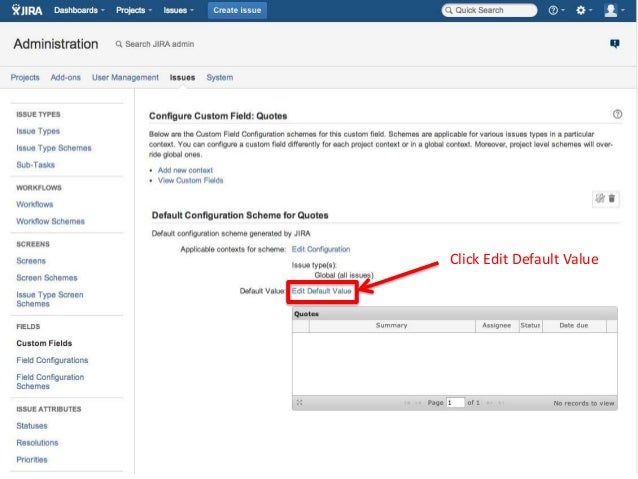Open the Dashboards dropdown
638x479 pixels.
79,10
